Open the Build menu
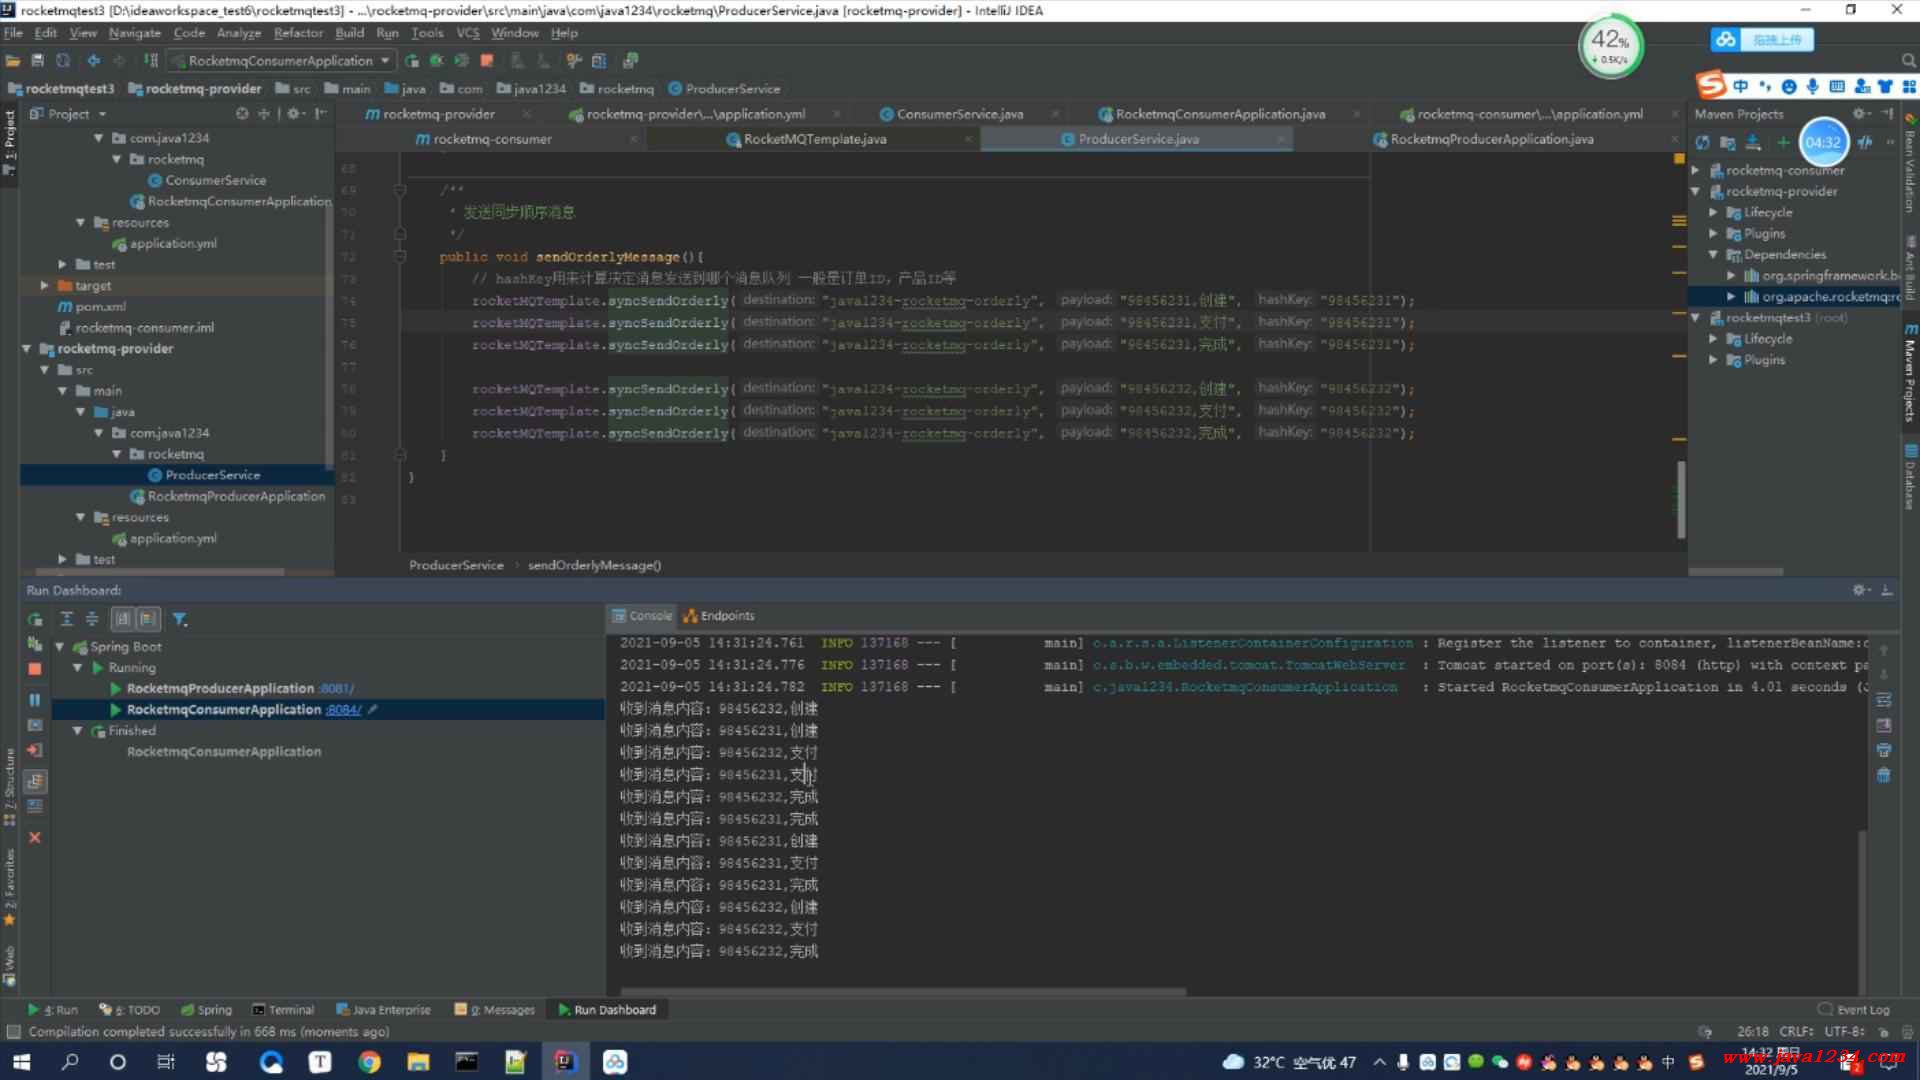This screenshot has width=1920, height=1080. 349,33
